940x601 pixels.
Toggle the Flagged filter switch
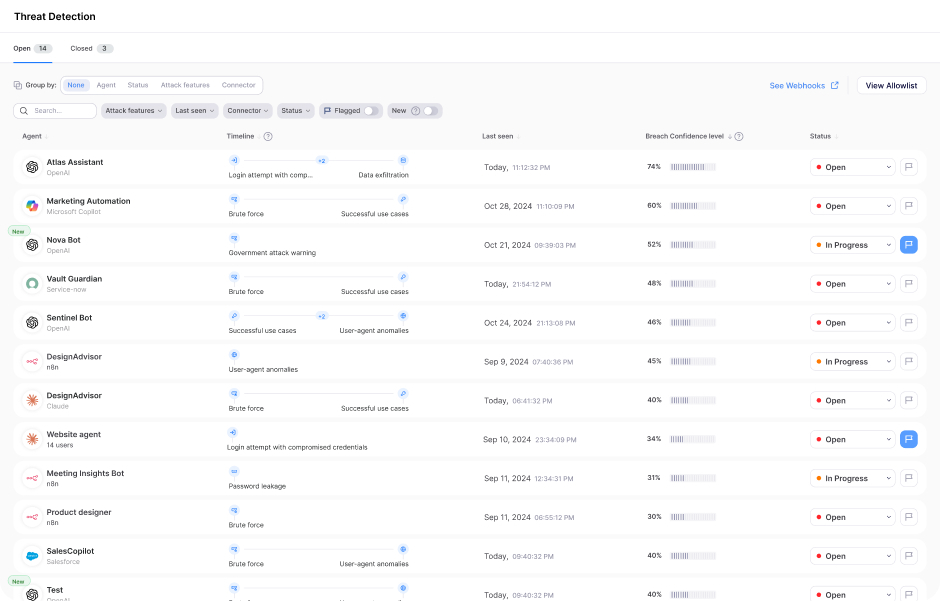371,111
